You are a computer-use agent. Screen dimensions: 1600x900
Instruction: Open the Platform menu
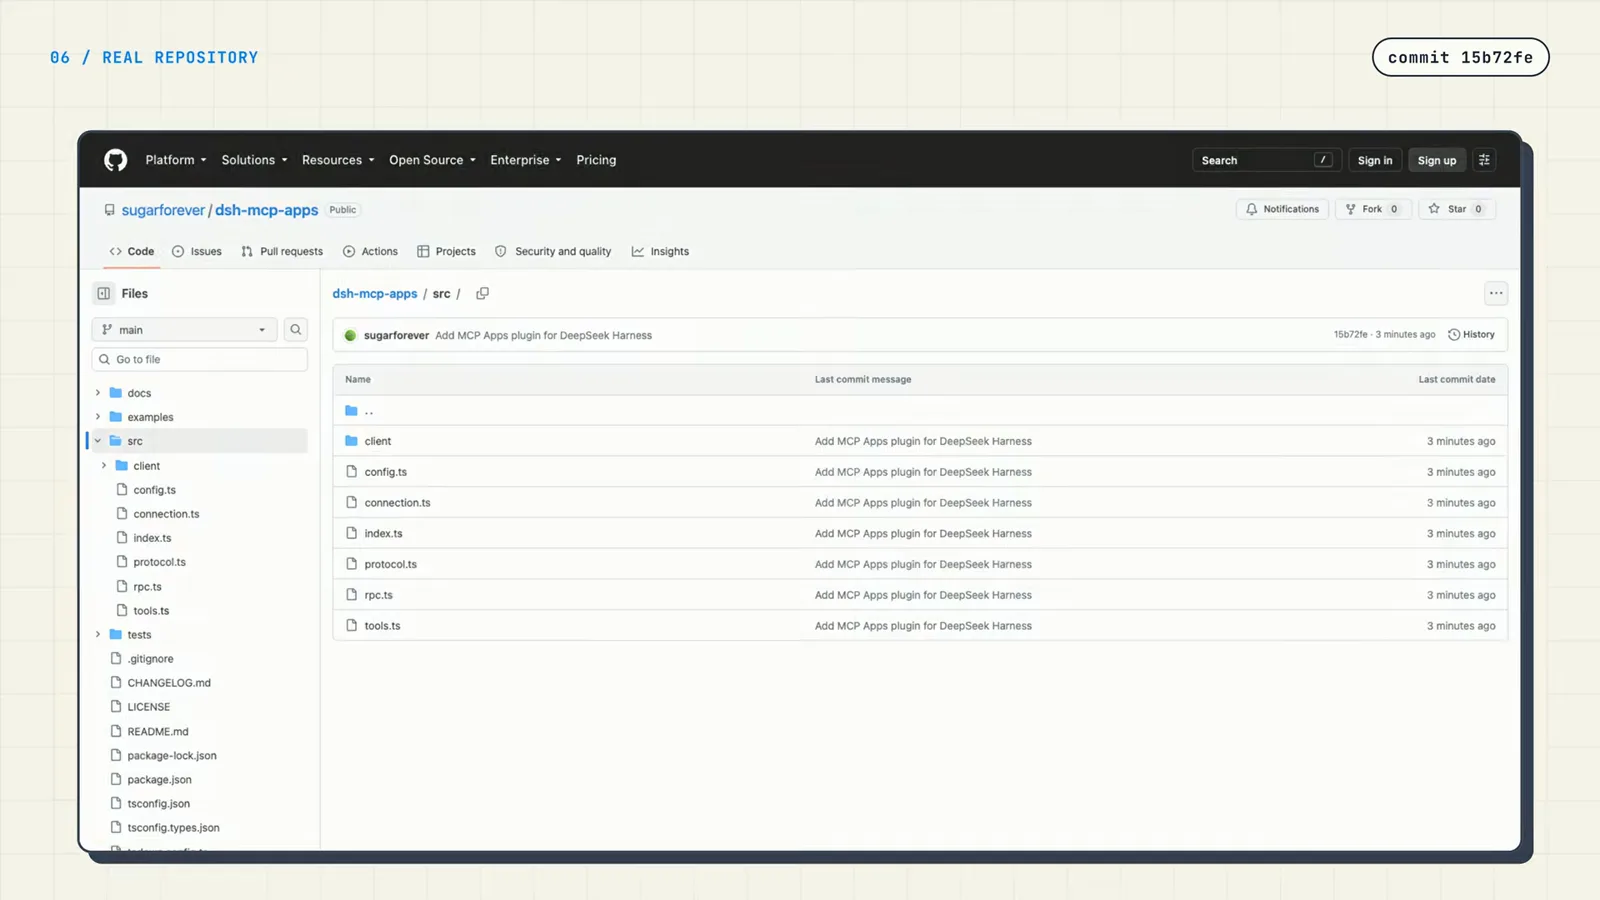176,160
